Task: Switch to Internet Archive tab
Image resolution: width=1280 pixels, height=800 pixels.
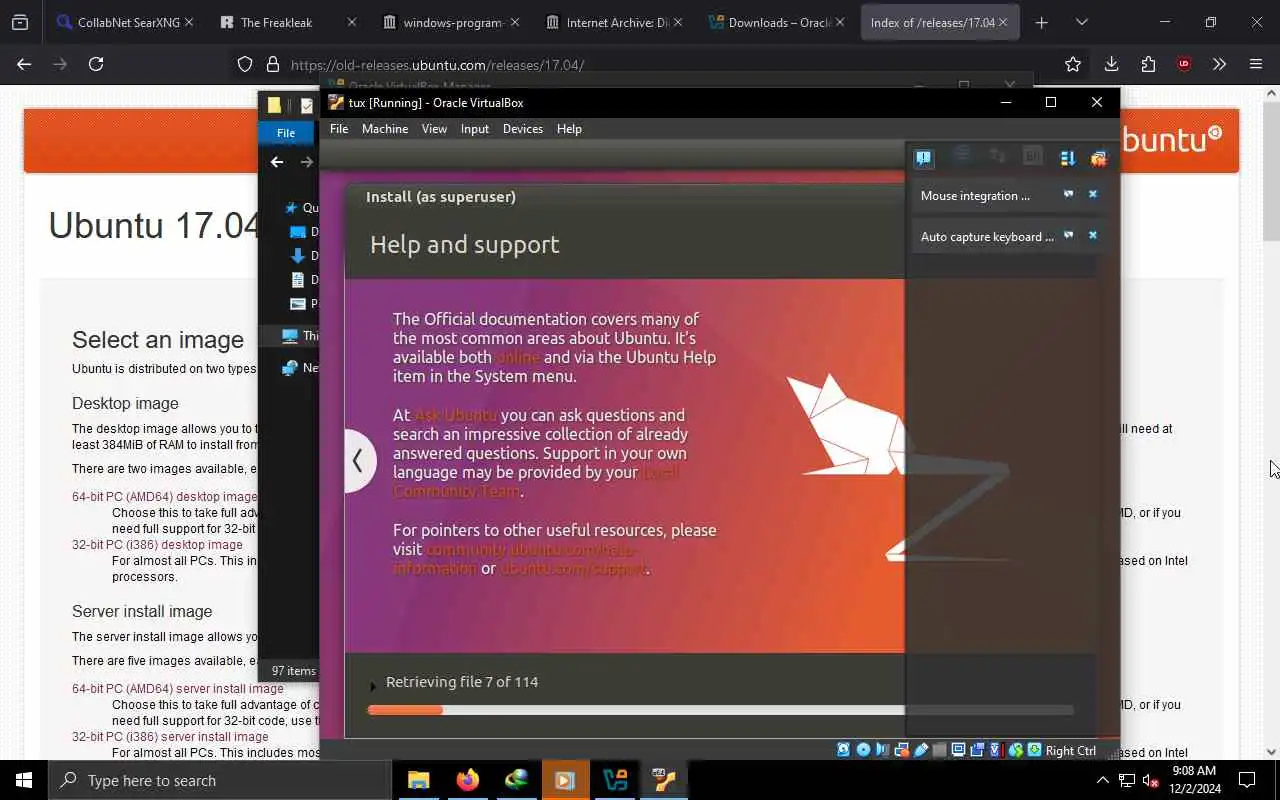Action: pos(615,22)
